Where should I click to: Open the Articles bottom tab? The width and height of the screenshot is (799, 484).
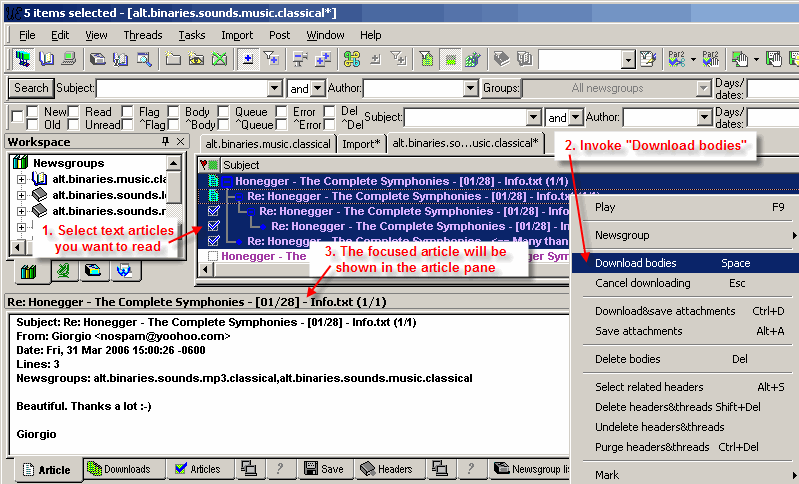point(198,469)
